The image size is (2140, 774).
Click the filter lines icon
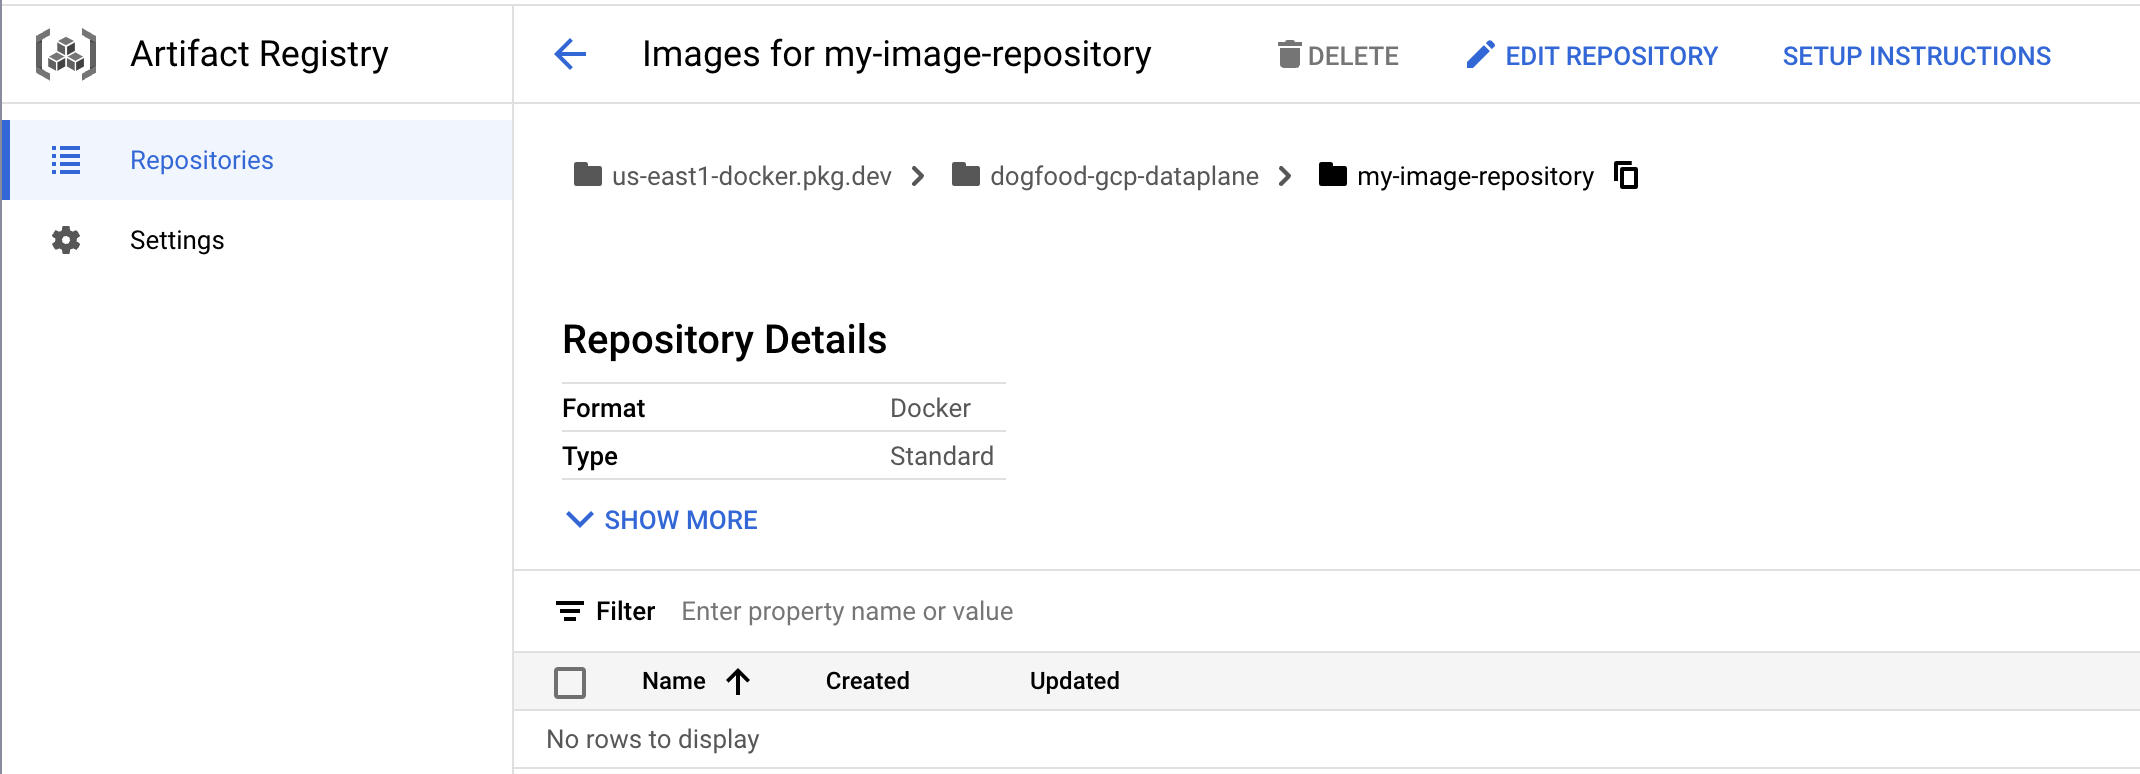tap(570, 611)
